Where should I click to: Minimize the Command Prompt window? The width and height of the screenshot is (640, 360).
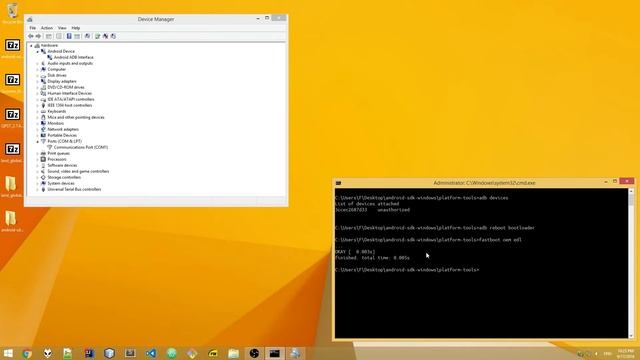click(x=606, y=182)
